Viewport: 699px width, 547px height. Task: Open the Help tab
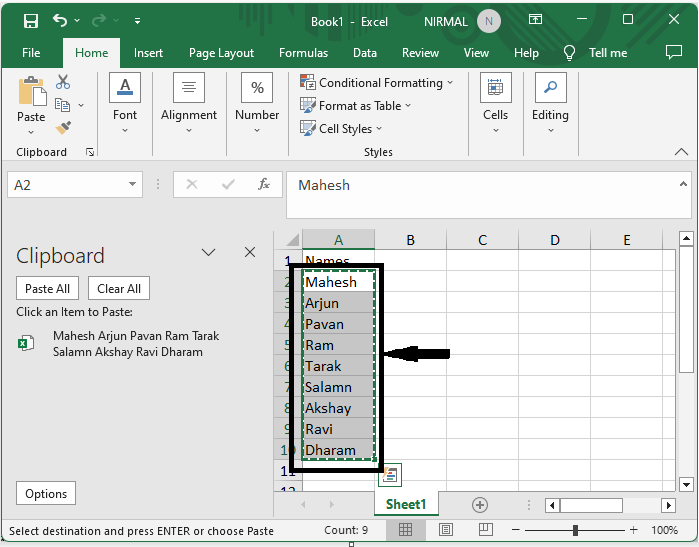point(526,53)
